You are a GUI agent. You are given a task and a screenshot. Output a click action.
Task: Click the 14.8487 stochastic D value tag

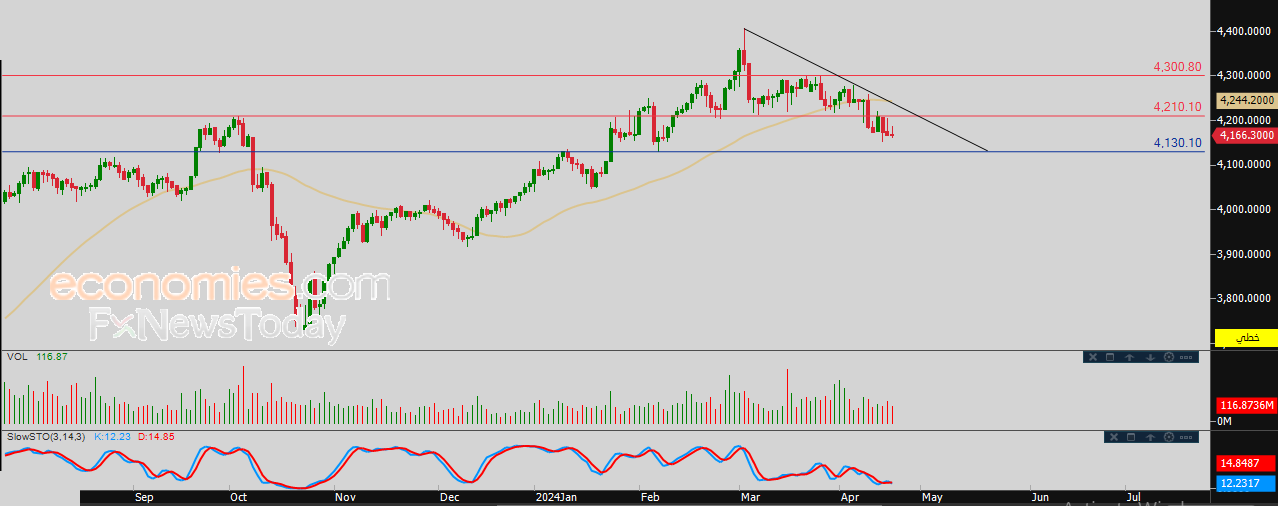click(x=1246, y=463)
